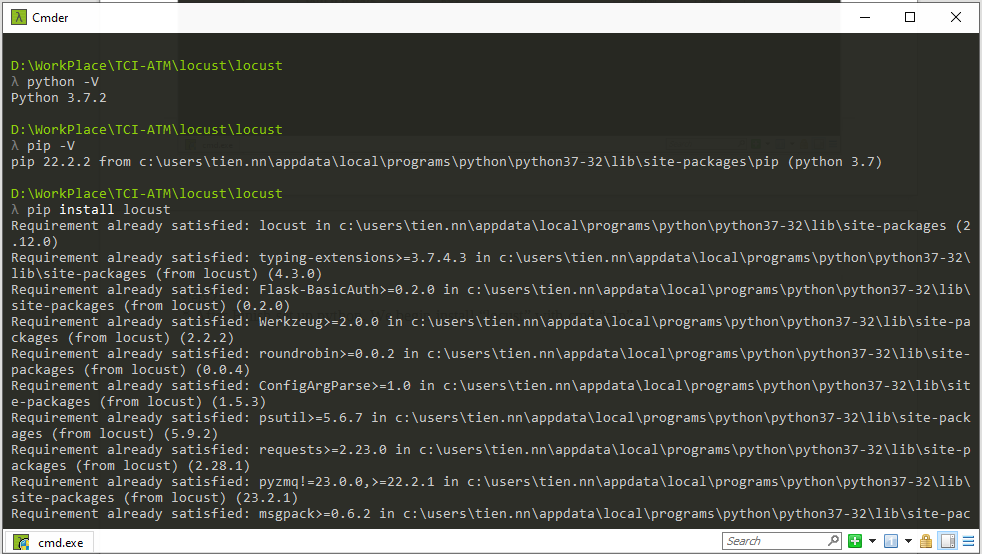The width and height of the screenshot is (982, 554).
Task: Click the magnifier icon in Search box
Action: [x=832, y=542]
